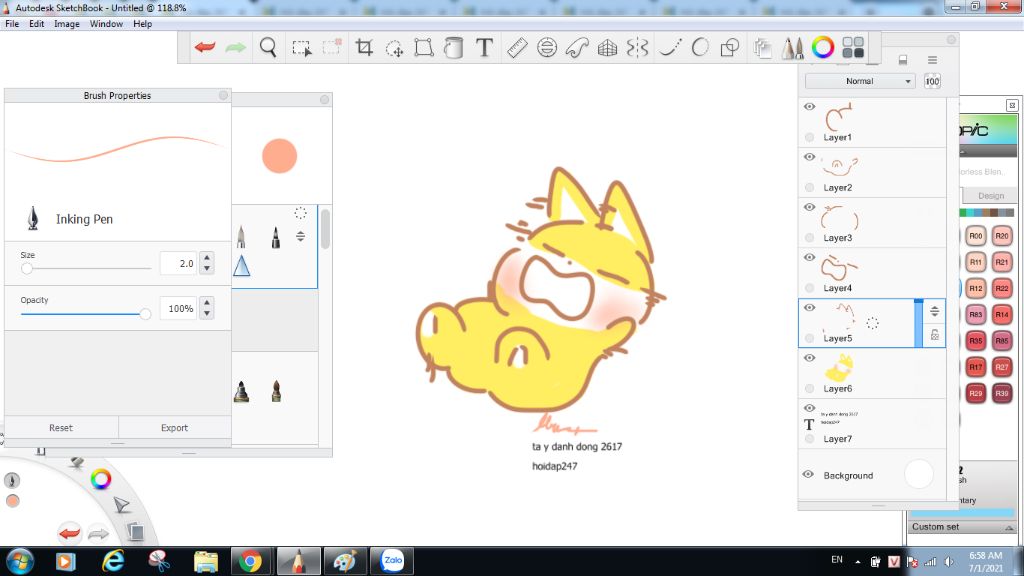Select the Zoom magnifier tool
Screen dimensions: 1024x576
[x=268, y=47]
